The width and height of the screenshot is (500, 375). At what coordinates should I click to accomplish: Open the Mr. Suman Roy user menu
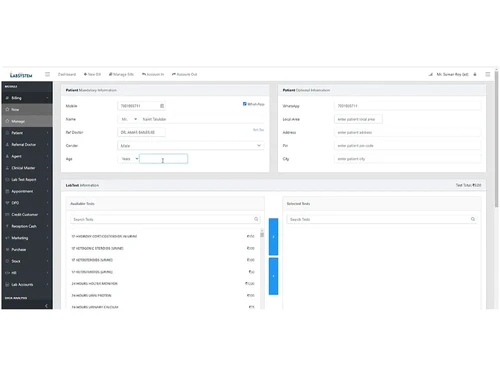452,74
